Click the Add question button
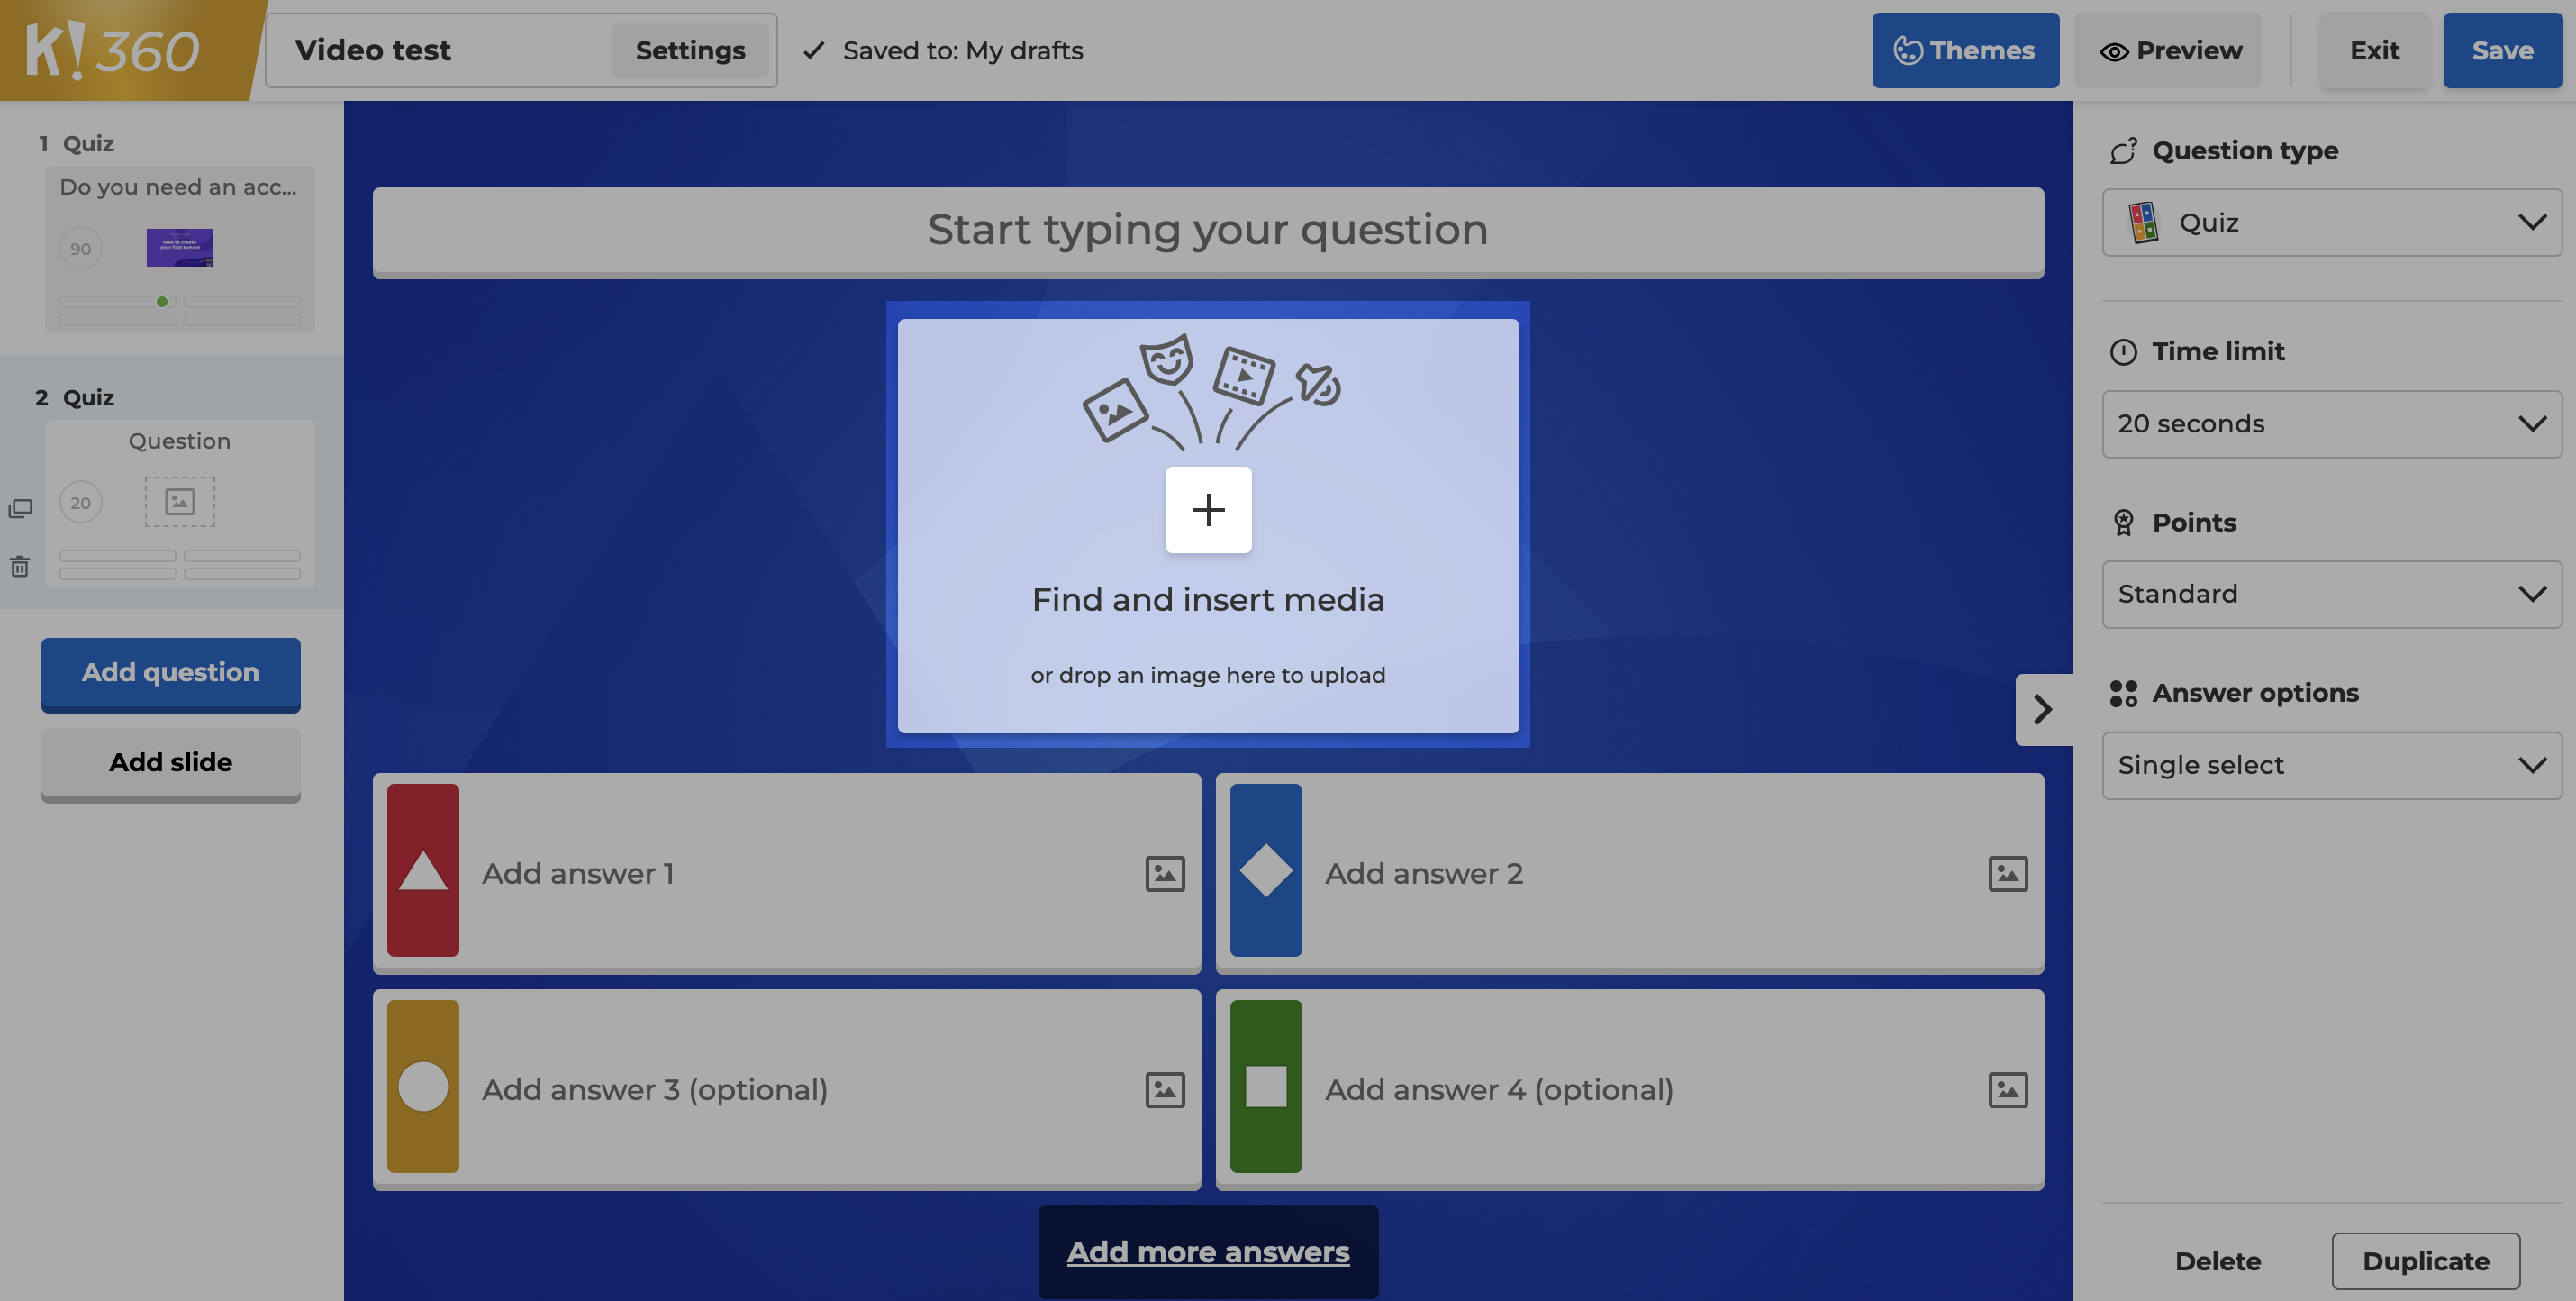This screenshot has height=1301, width=2576. click(169, 674)
